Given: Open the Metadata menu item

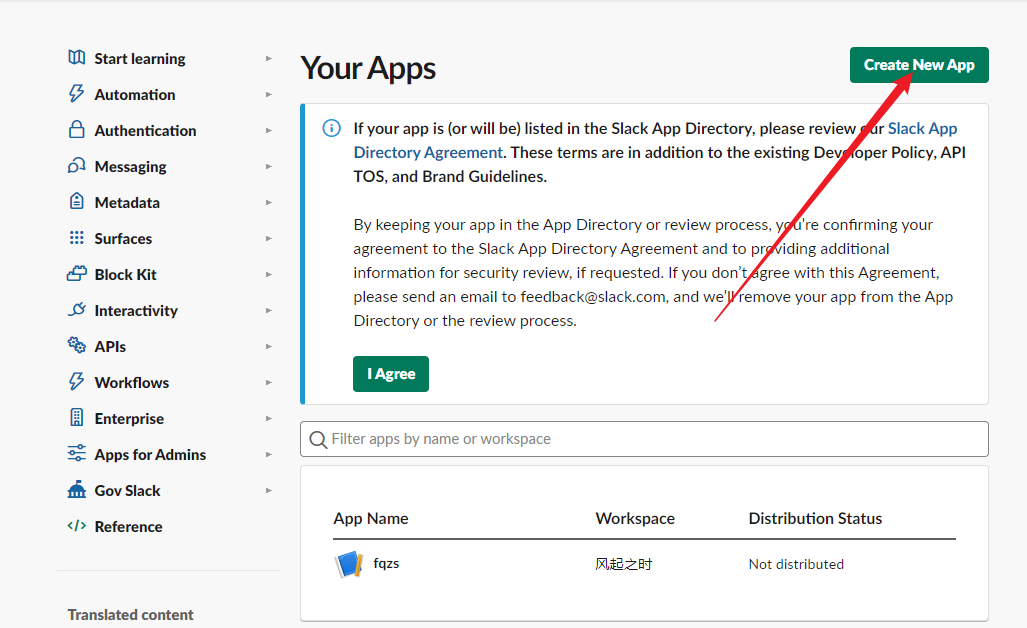Looking at the screenshot, I should tap(127, 202).
